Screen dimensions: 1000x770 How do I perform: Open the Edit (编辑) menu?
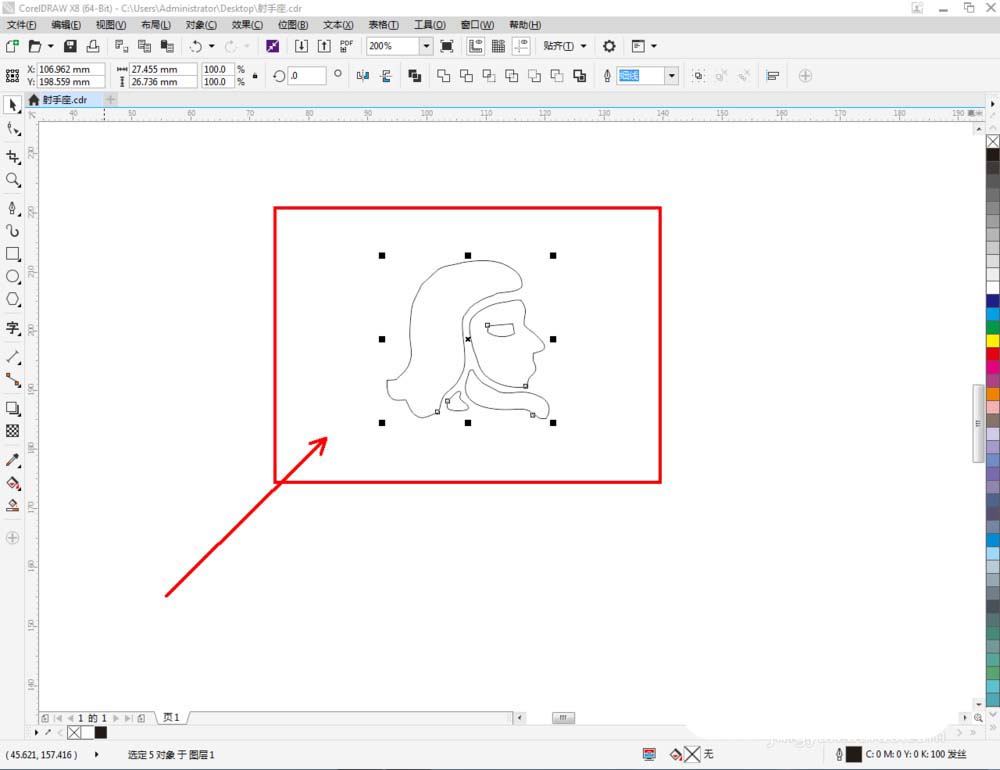point(66,25)
